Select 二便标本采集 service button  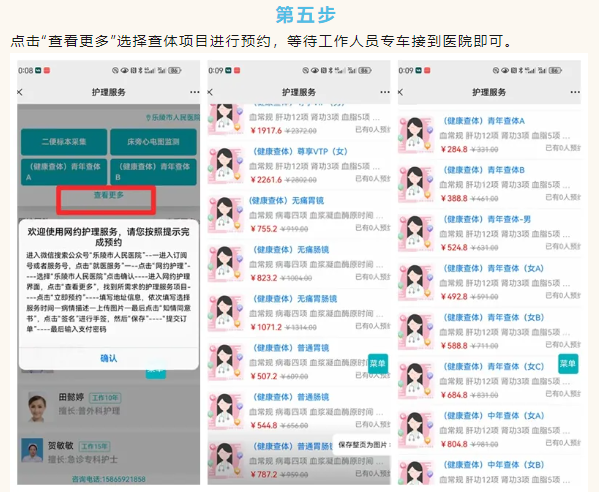coord(64,142)
